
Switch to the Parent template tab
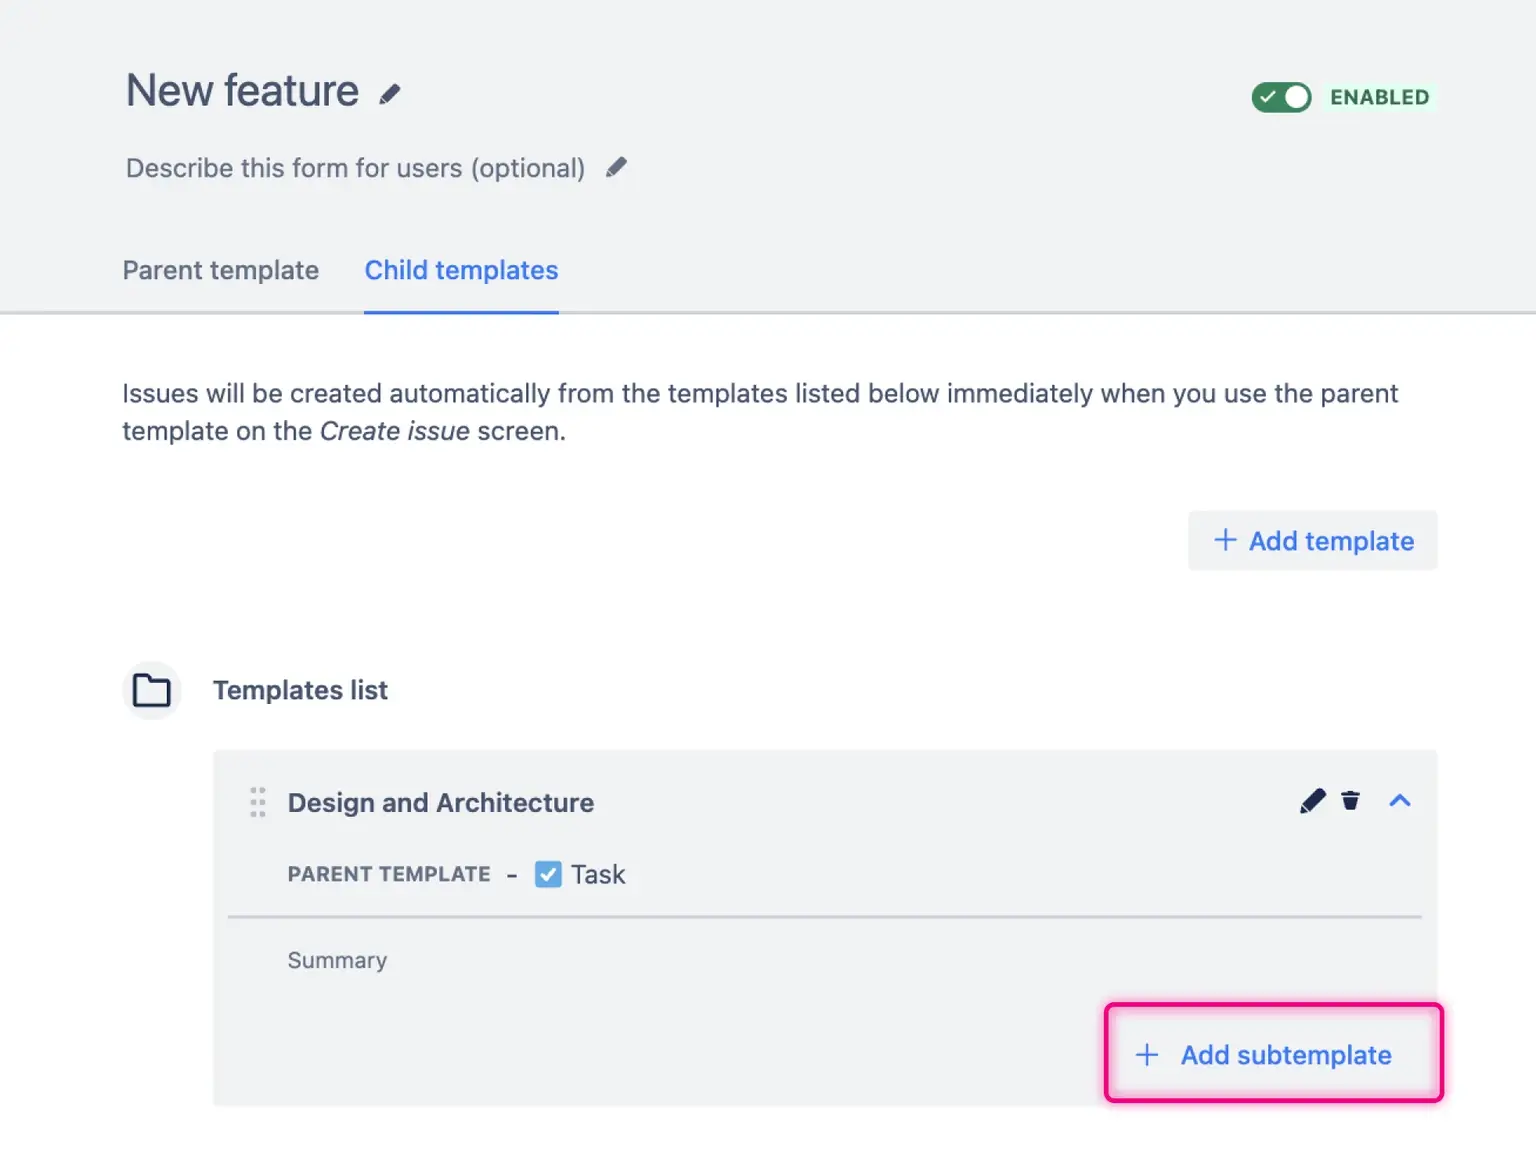221,270
